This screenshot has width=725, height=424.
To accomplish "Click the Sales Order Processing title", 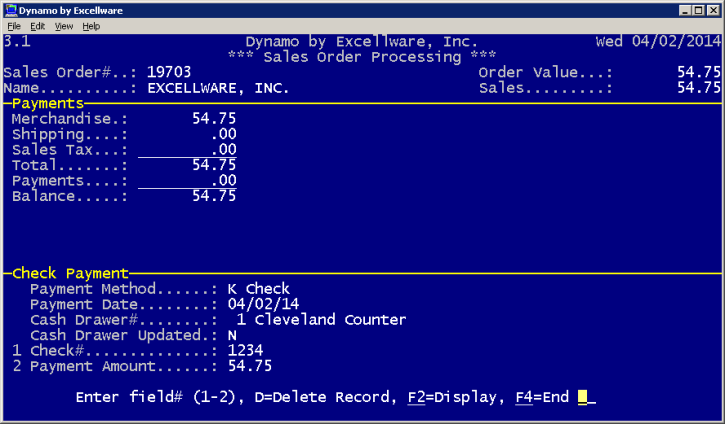I will (x=362, y=57).
